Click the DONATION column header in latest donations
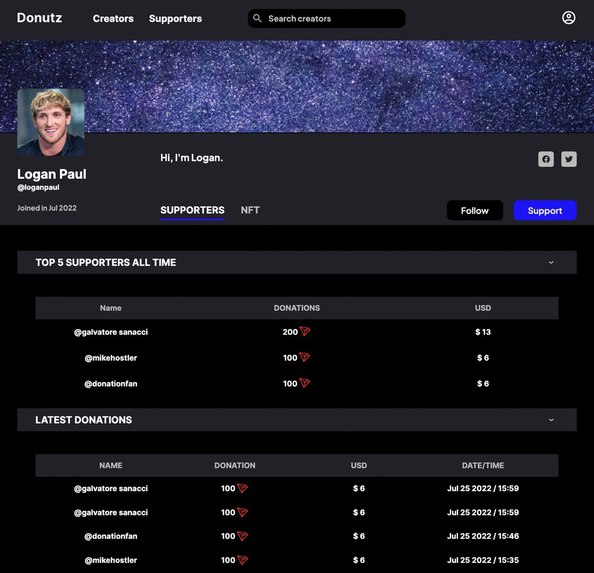Viewport: 594px width, 573px height. click(235, 465)
